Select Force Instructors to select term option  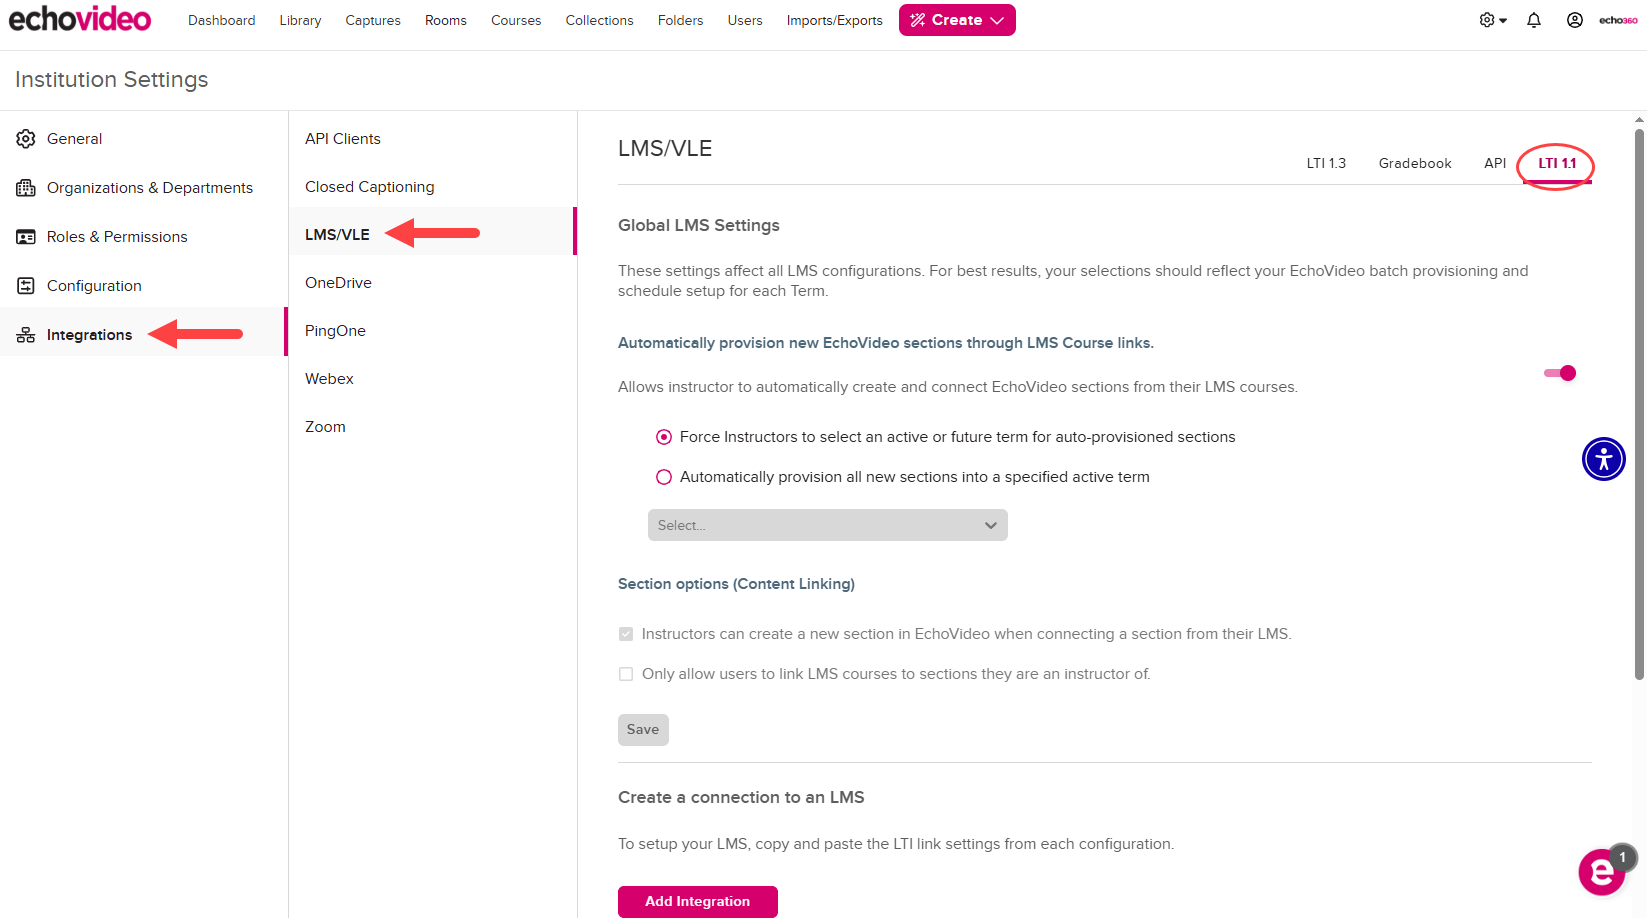click(664, 437)
